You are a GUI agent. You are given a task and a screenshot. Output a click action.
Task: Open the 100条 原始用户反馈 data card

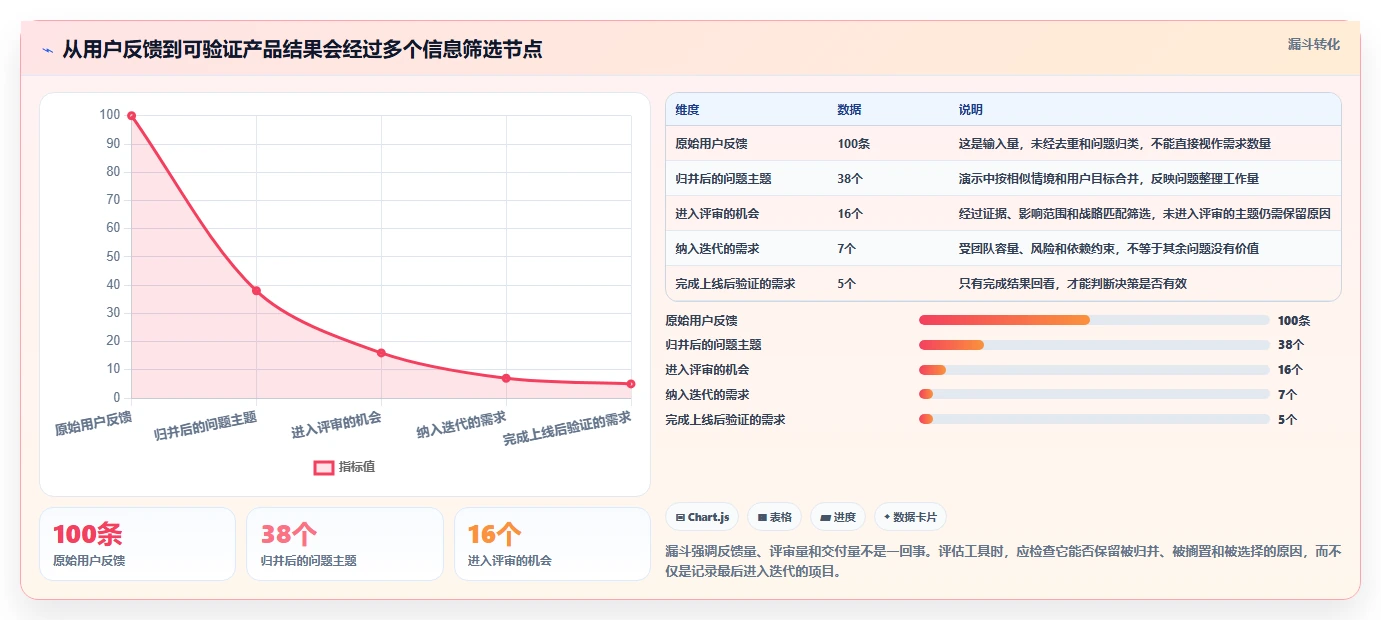(137, 544)
